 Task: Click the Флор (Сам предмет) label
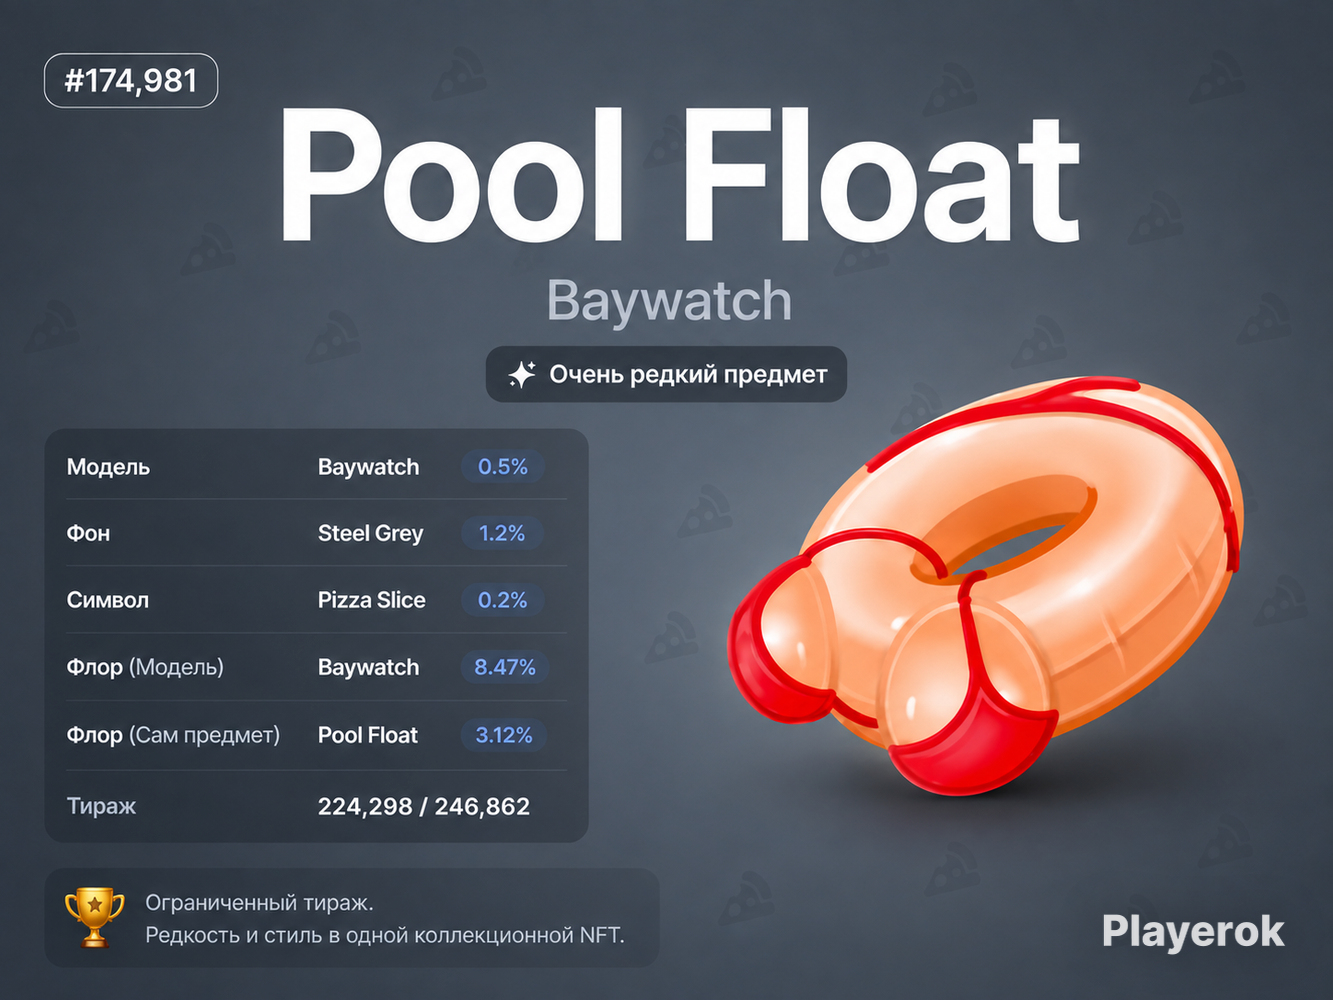[173, 735]
